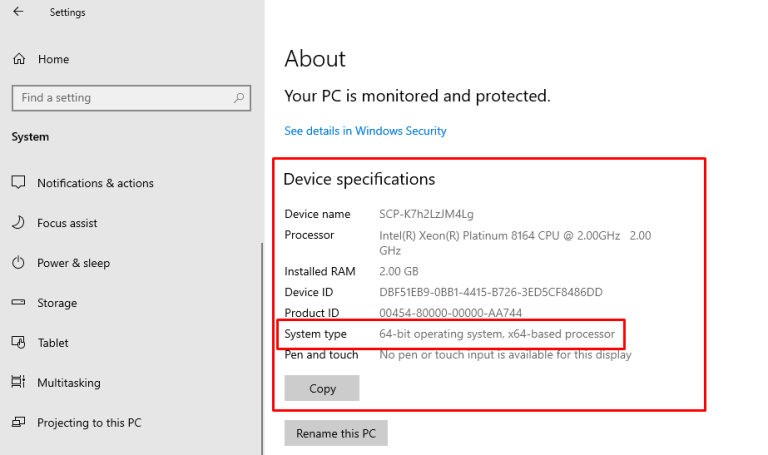Click the Notifications & actions icon
Screen dimensions: 768x455
(x=18, y=182)
